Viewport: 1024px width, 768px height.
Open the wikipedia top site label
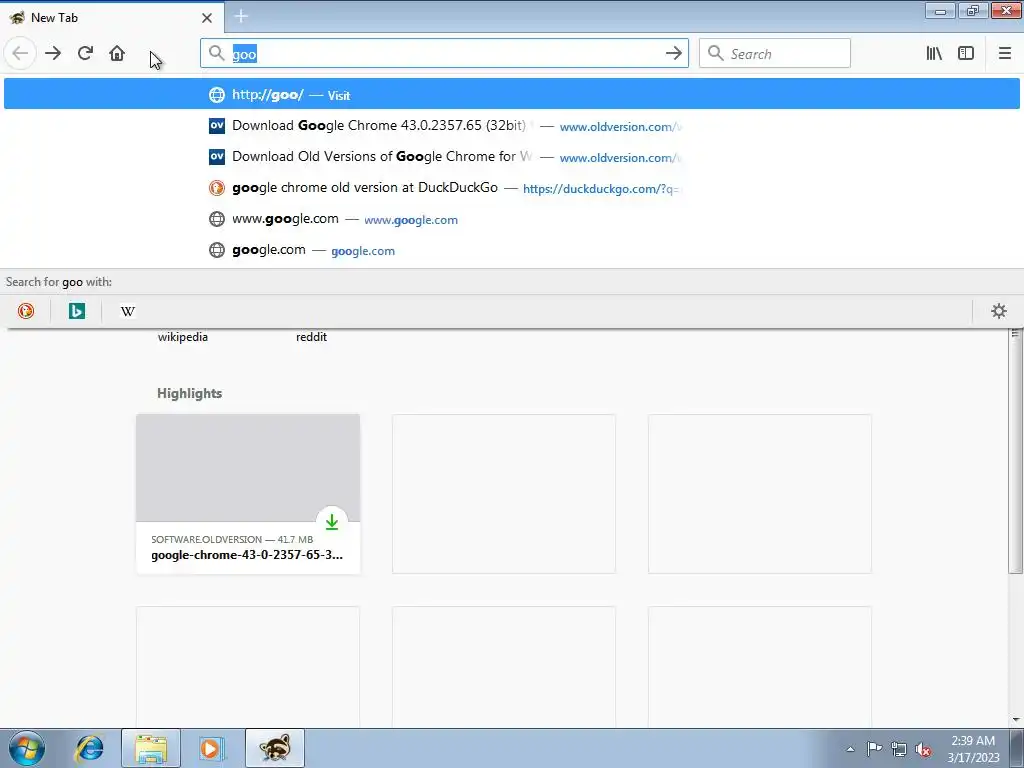[183, 337]
